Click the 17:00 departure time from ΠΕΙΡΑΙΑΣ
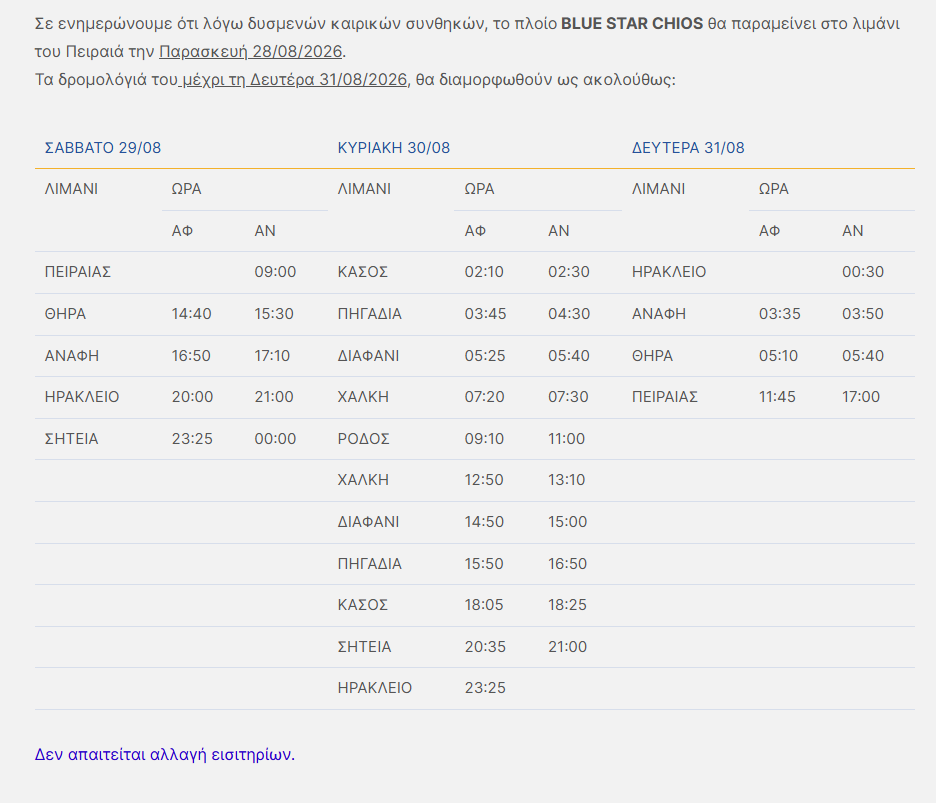The width and height of the screenshot is (936, 803). pos(861,397)
